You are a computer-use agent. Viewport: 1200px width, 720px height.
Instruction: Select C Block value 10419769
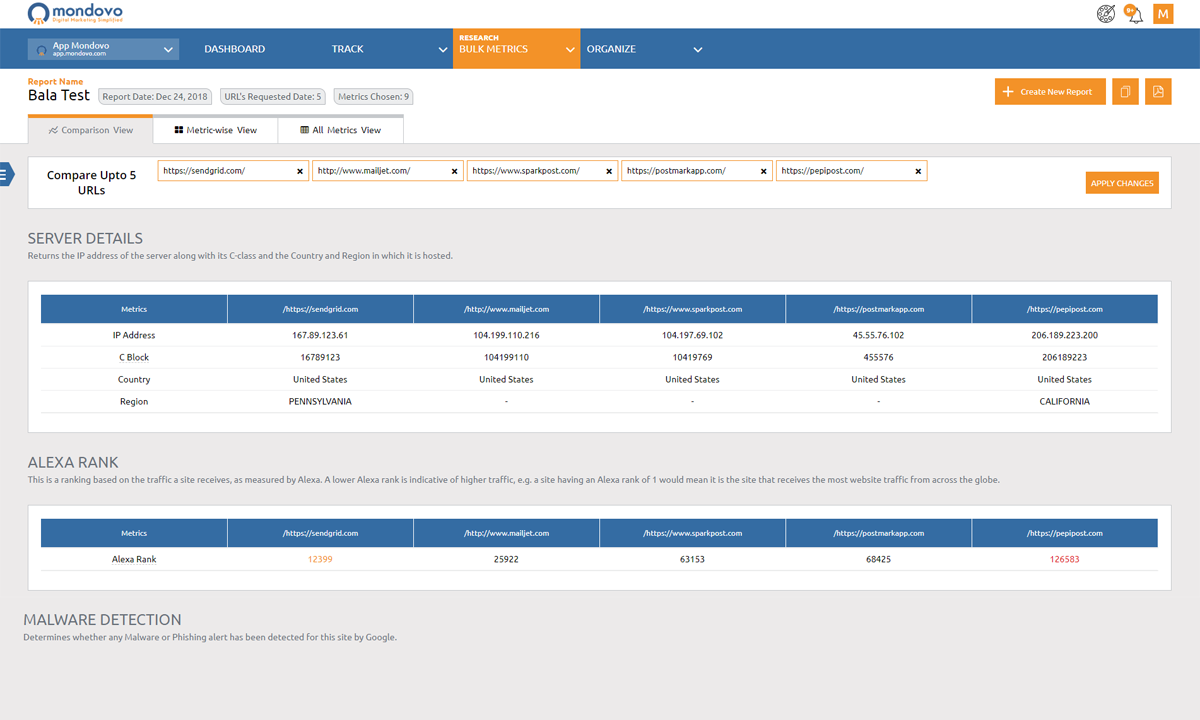(x=692, y=357)
